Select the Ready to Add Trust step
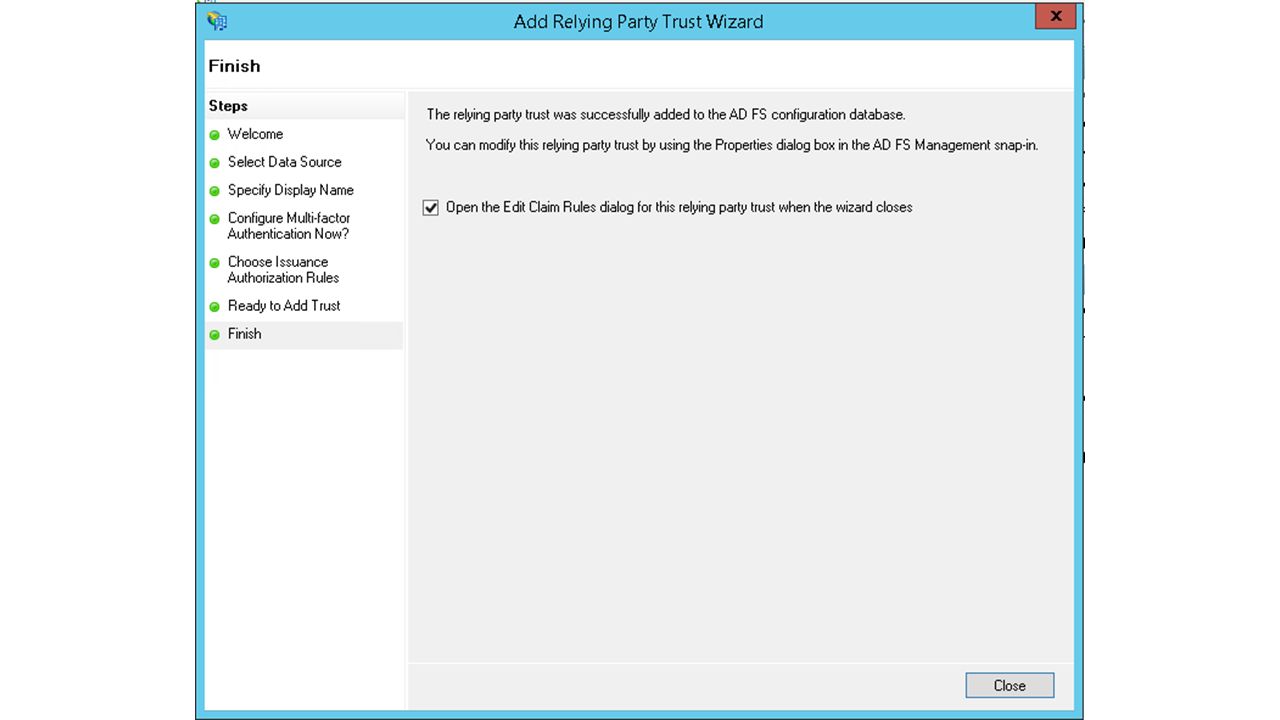The image size is (1280, 720). tap(284, 306)
